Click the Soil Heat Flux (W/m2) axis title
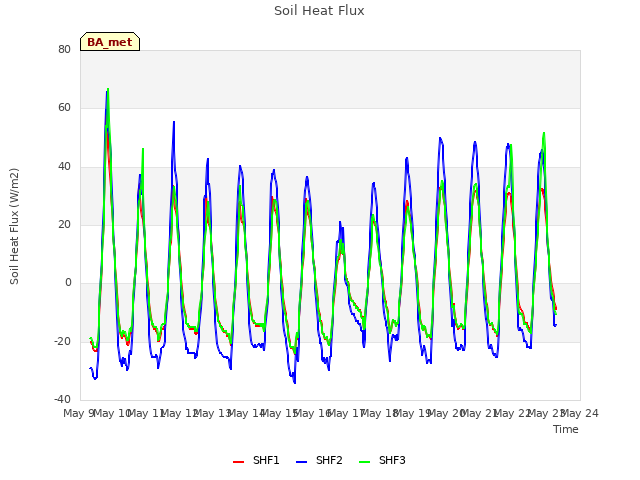The width and height of the screenshot is (640, 480). [x=14, y=226]
